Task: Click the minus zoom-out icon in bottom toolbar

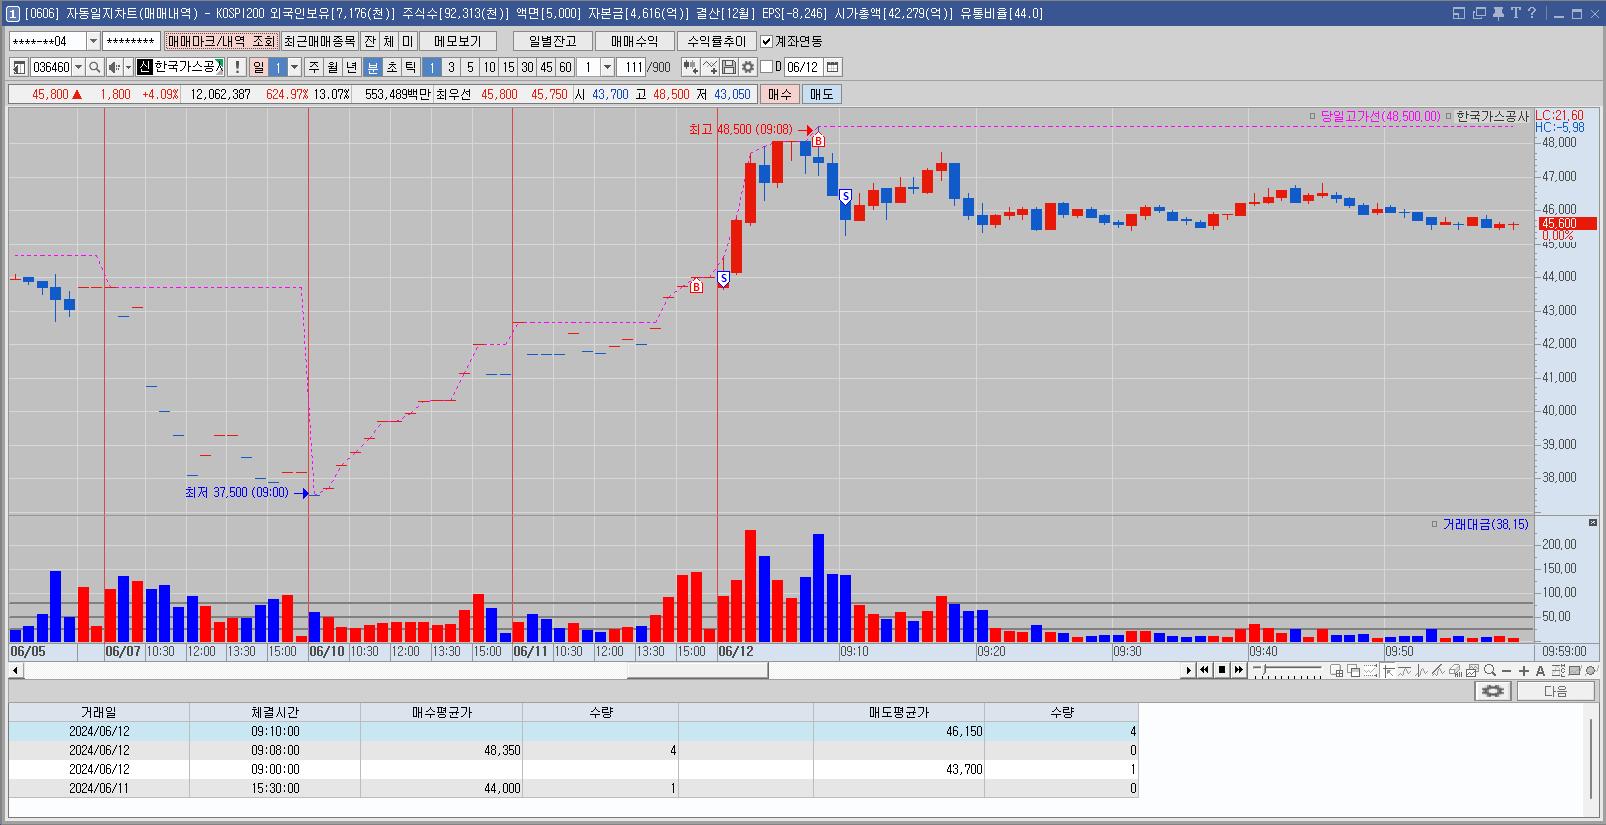Action: click(1506, 670)
